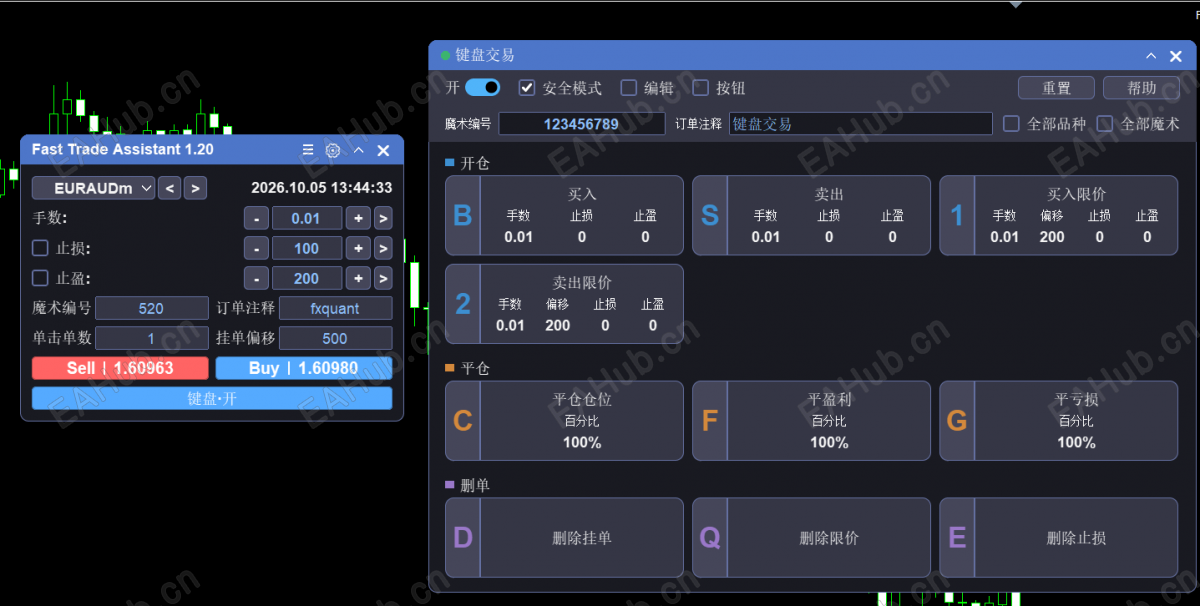The image size is (1200, 606).
Task: Expand 止盈 options with > arrow
Action: 383,278
